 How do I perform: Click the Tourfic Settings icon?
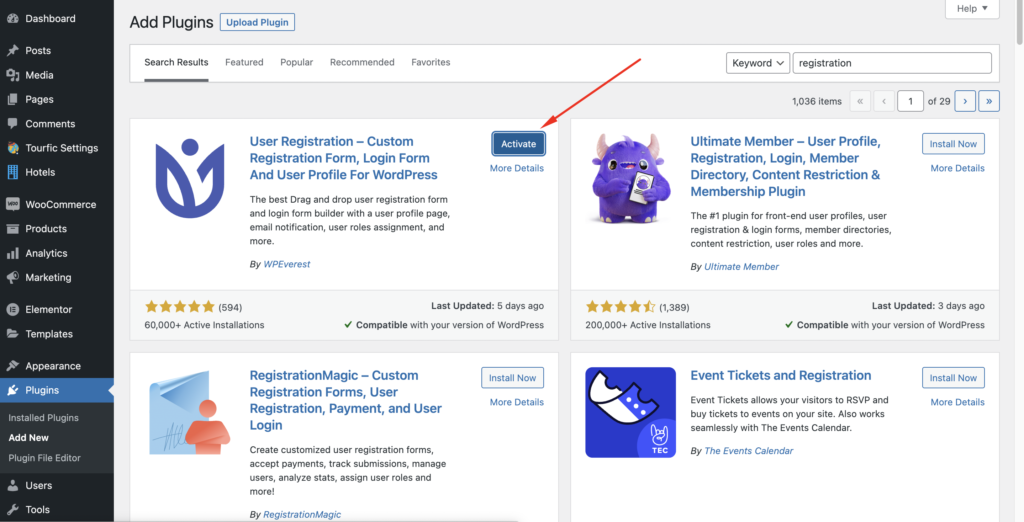pos(12,148)
